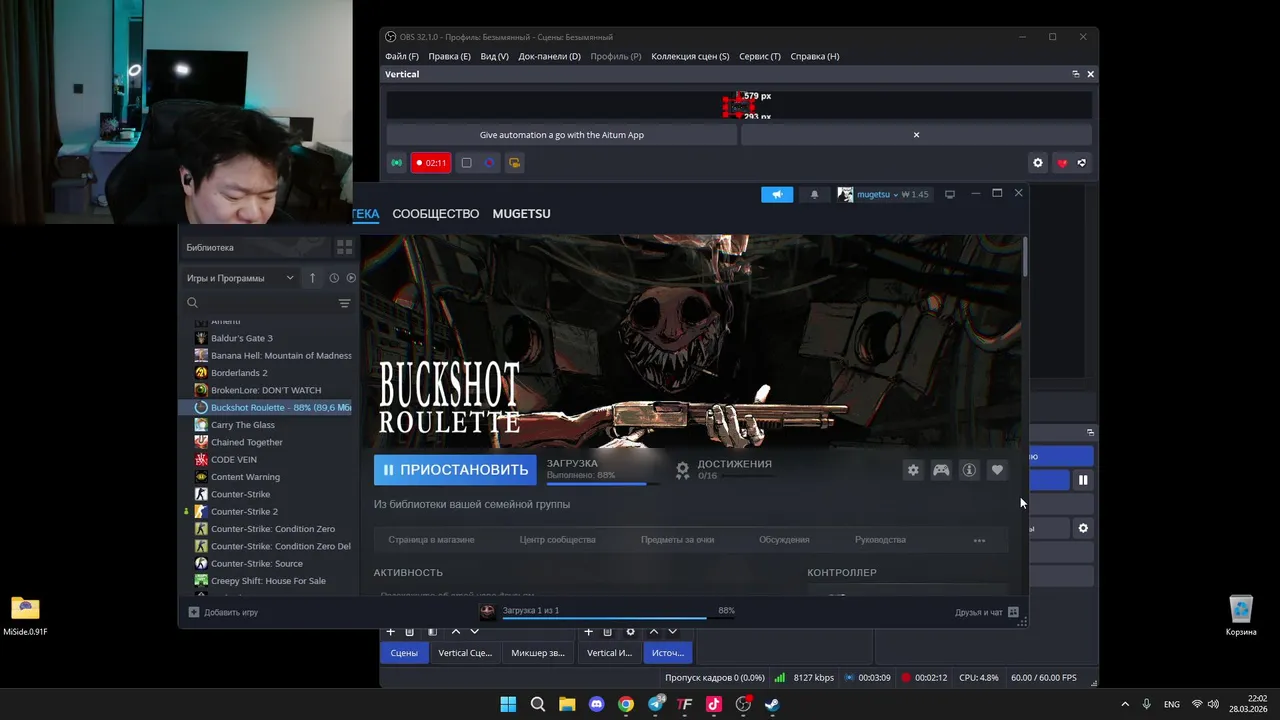Click Добавить игру button
The height and width of the screenshot is (720, 1280).
tap(223, 612)
